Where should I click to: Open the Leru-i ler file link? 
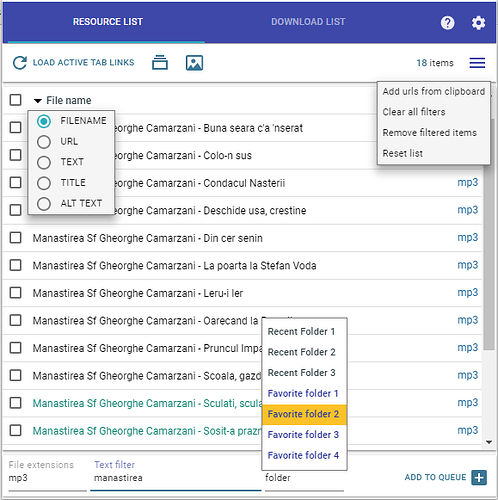[138, 293]
